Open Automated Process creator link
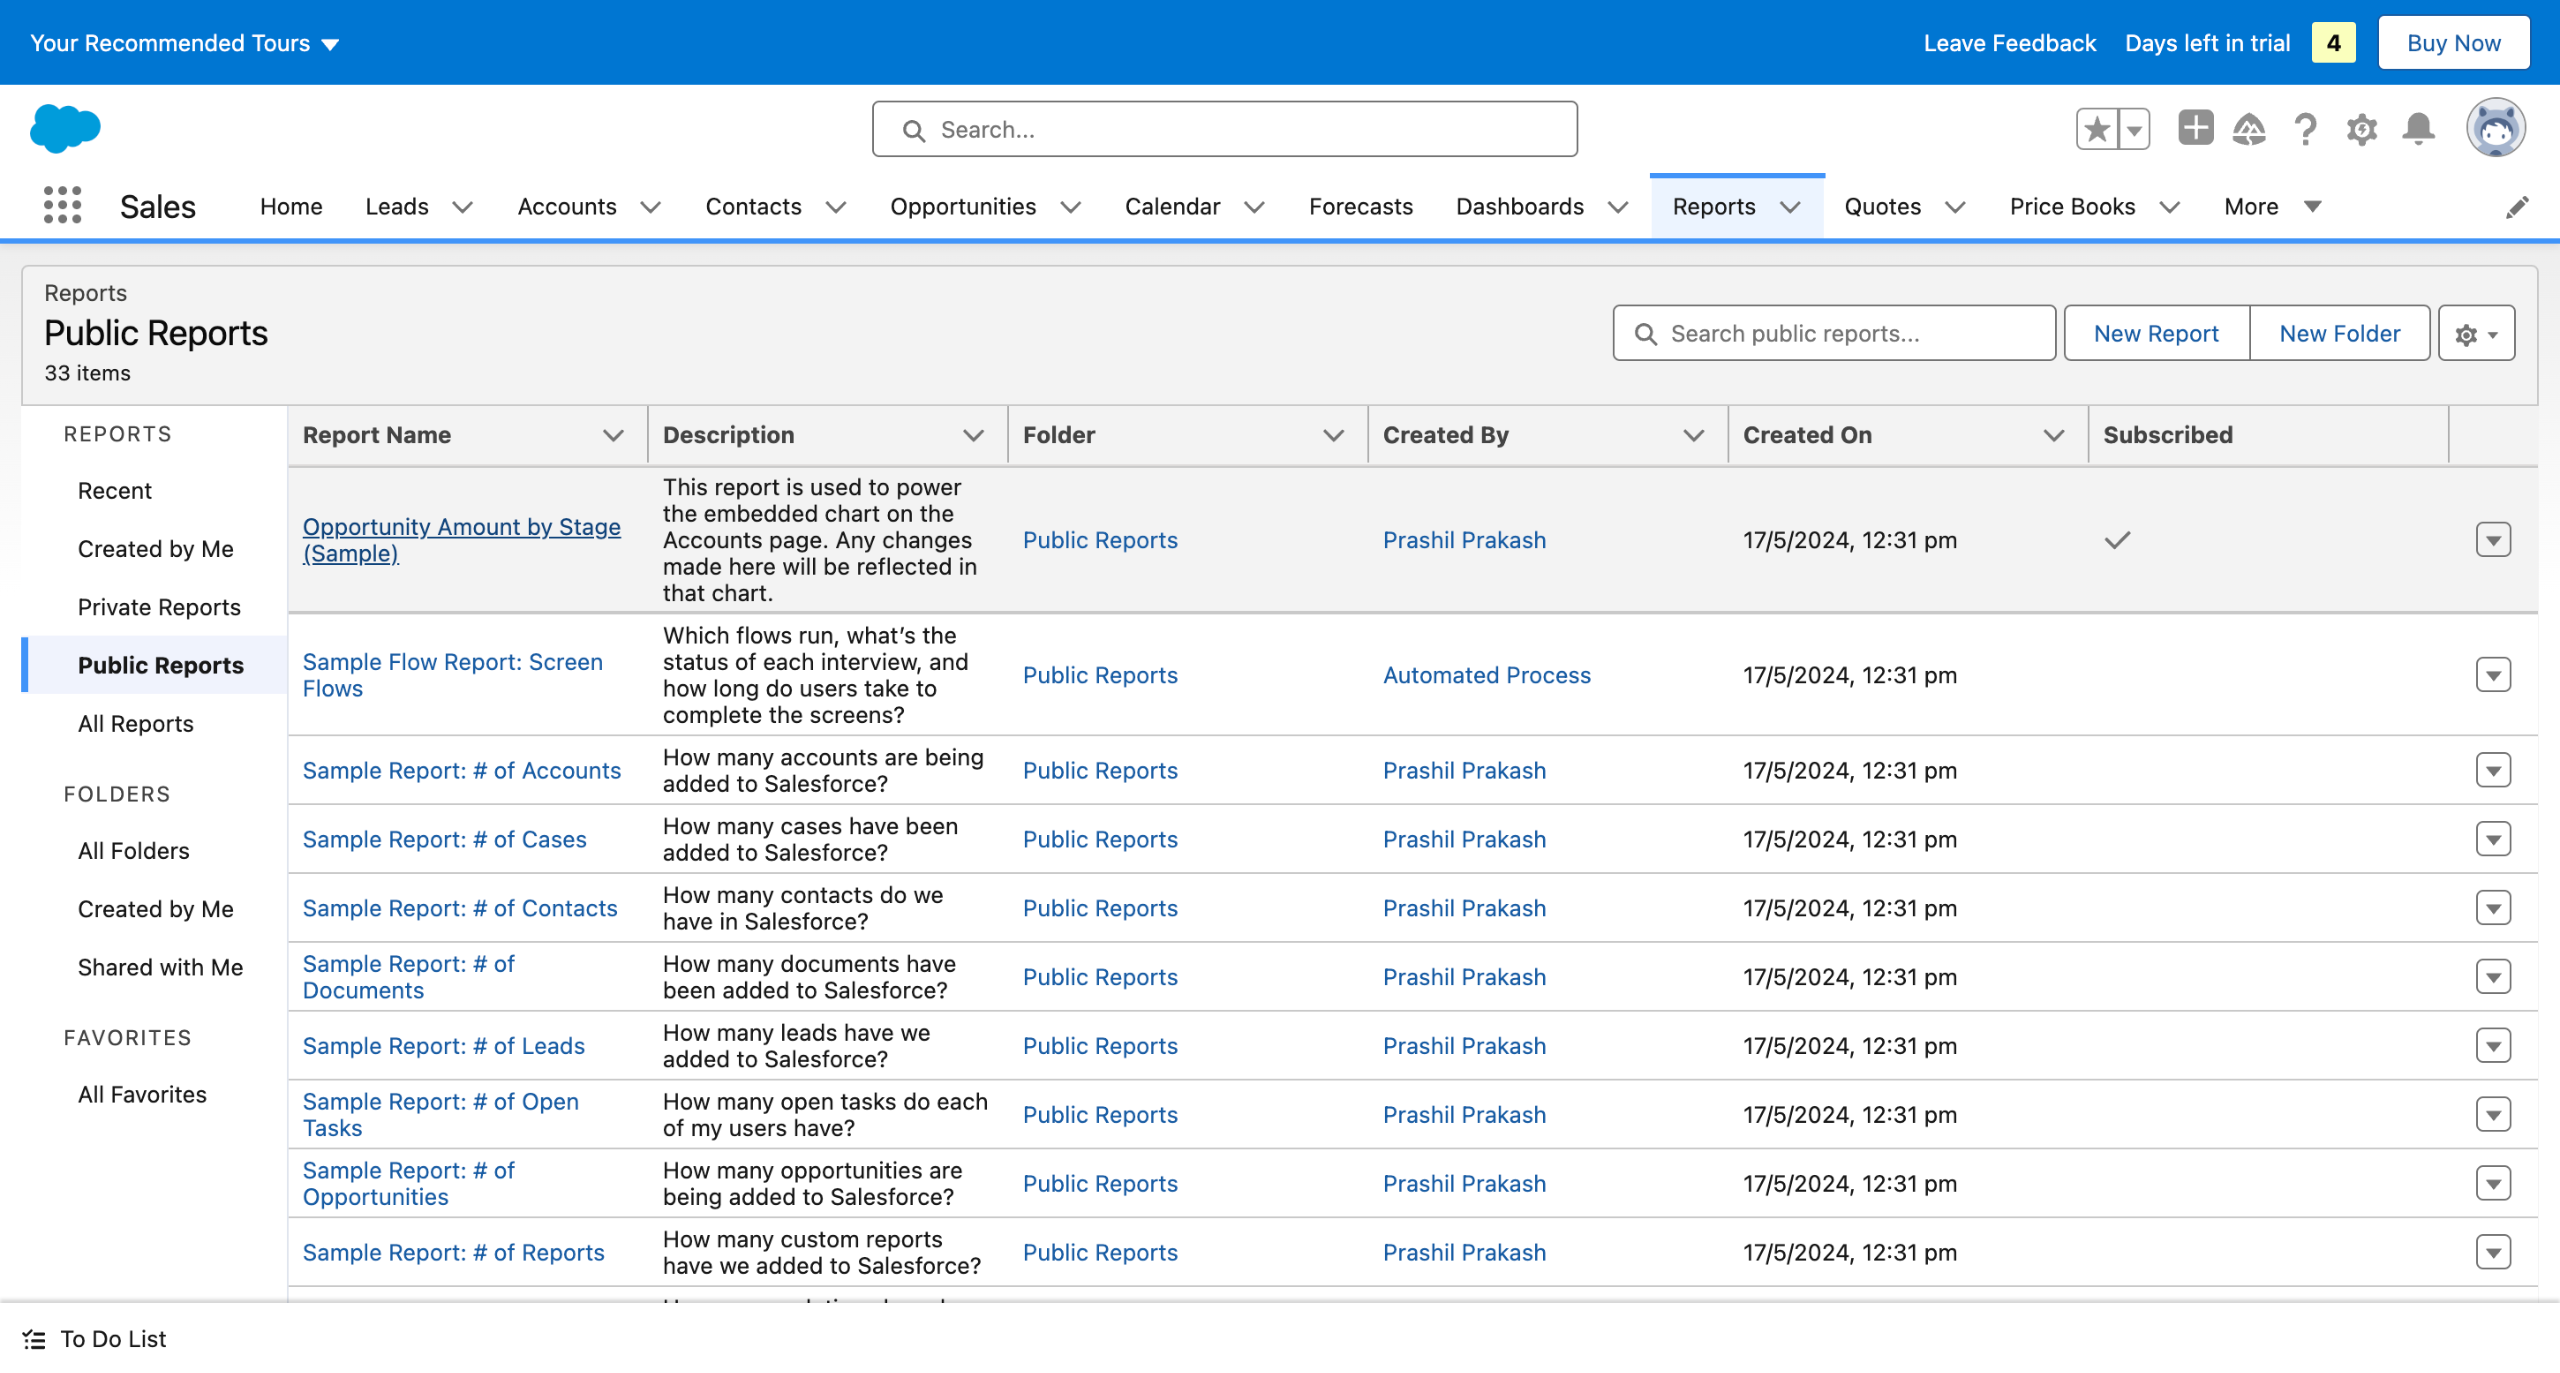The height and width of the screenshot is (1373, 2560). tap(1486, 676)
